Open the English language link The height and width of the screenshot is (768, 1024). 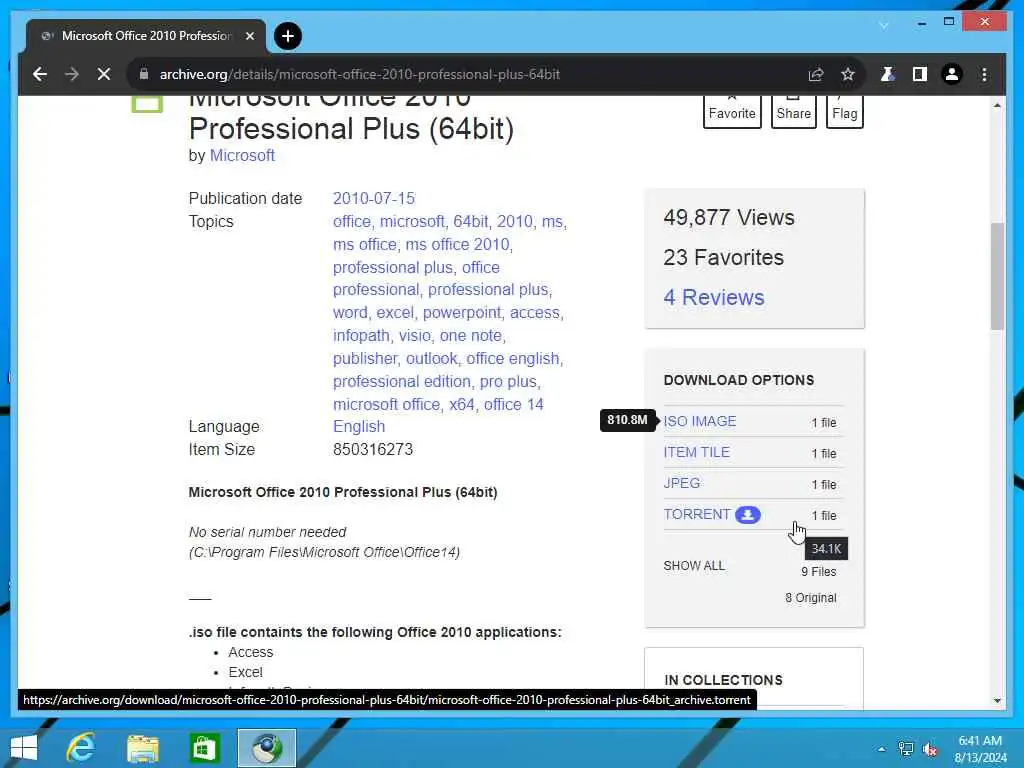point(359,426)
